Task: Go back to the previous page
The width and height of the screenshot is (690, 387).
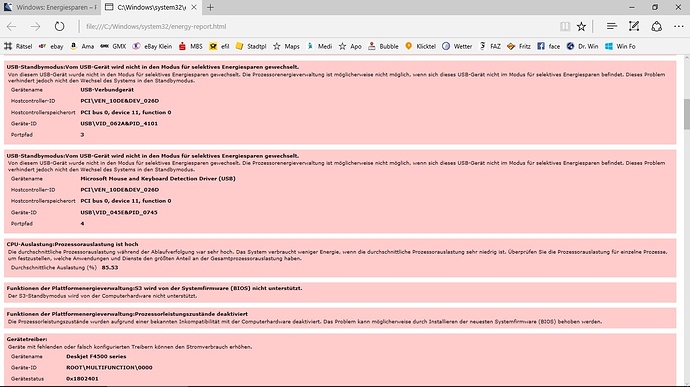Action: point(11,26)
